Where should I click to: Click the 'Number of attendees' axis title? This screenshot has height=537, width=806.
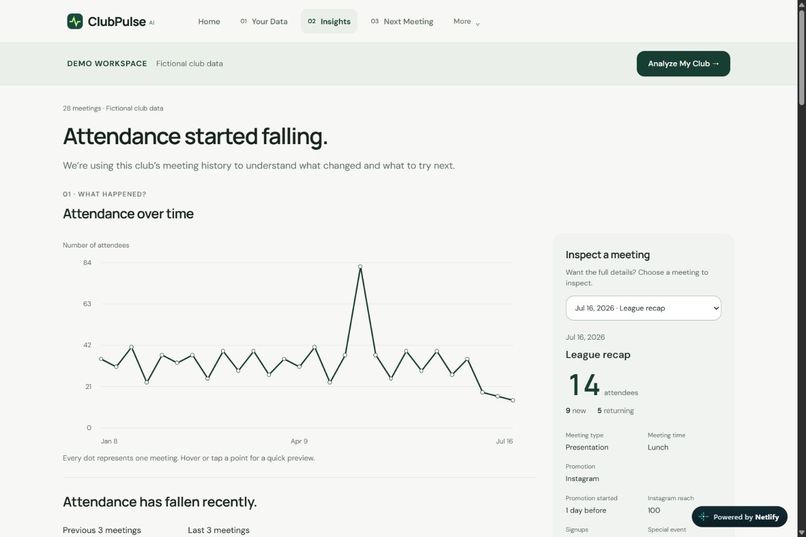(96, 245)
